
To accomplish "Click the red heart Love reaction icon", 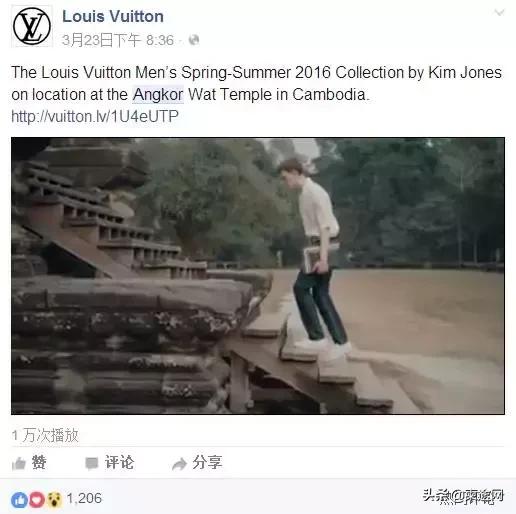I will pyautogui.click(x=37, y=500).
